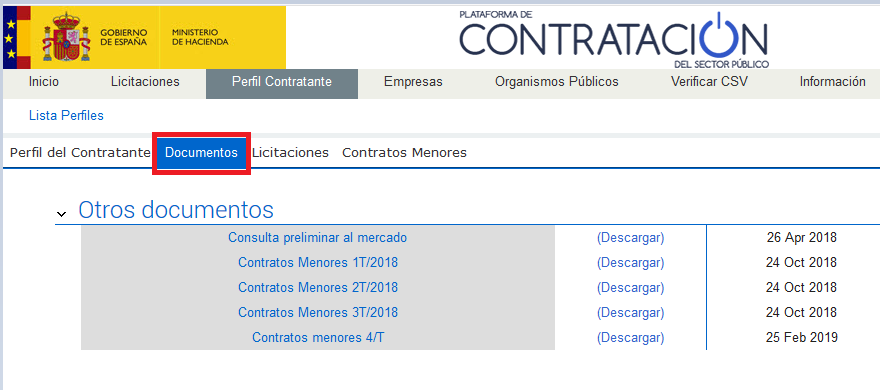Viewport: 880px width, 390px height.
Task: Open the Información menu item
Action: 832,82
